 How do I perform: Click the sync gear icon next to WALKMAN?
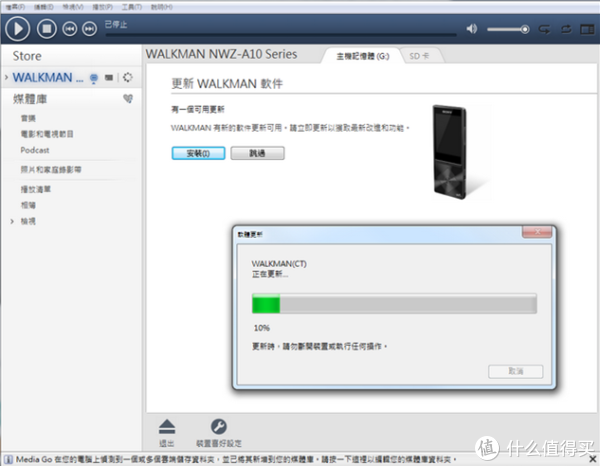[127, 77]
